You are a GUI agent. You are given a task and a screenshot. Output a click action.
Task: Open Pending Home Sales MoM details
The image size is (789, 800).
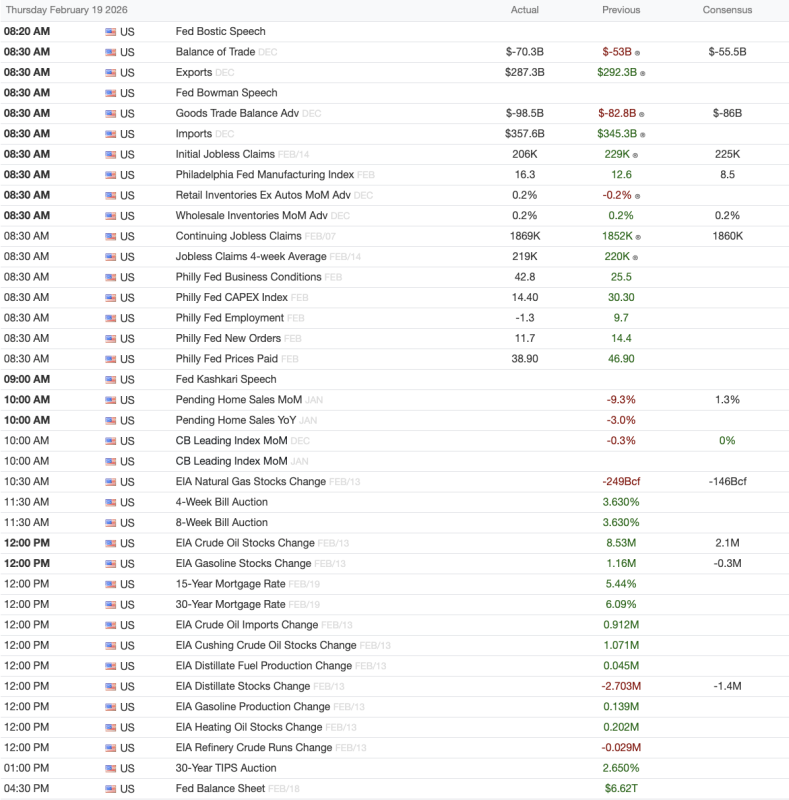coord(238,400)
